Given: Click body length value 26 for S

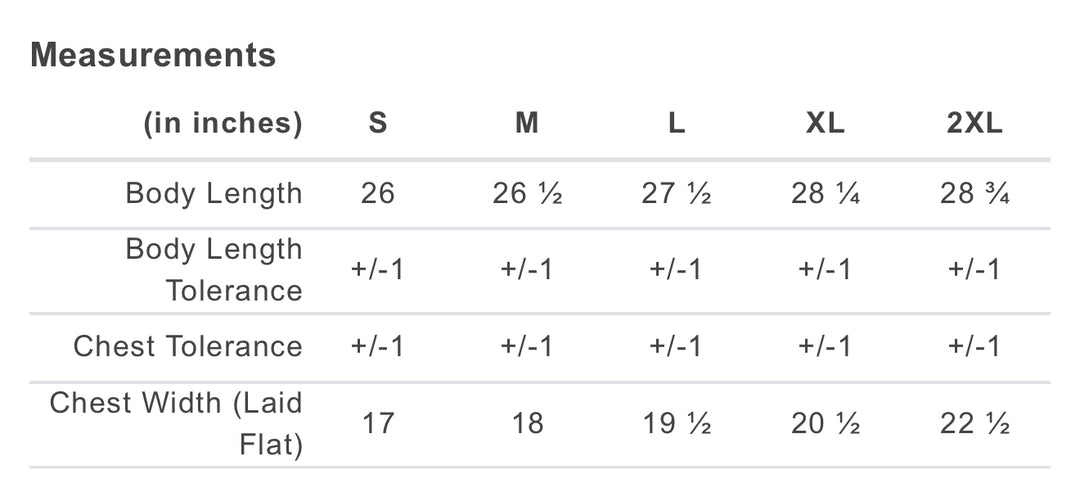Looking at the screenshot, I should tap(377, 194).
